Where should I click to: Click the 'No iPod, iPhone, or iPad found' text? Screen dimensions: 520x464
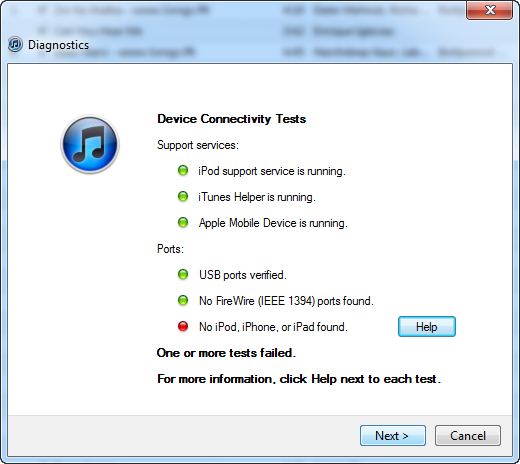click(x=273, y=327)
